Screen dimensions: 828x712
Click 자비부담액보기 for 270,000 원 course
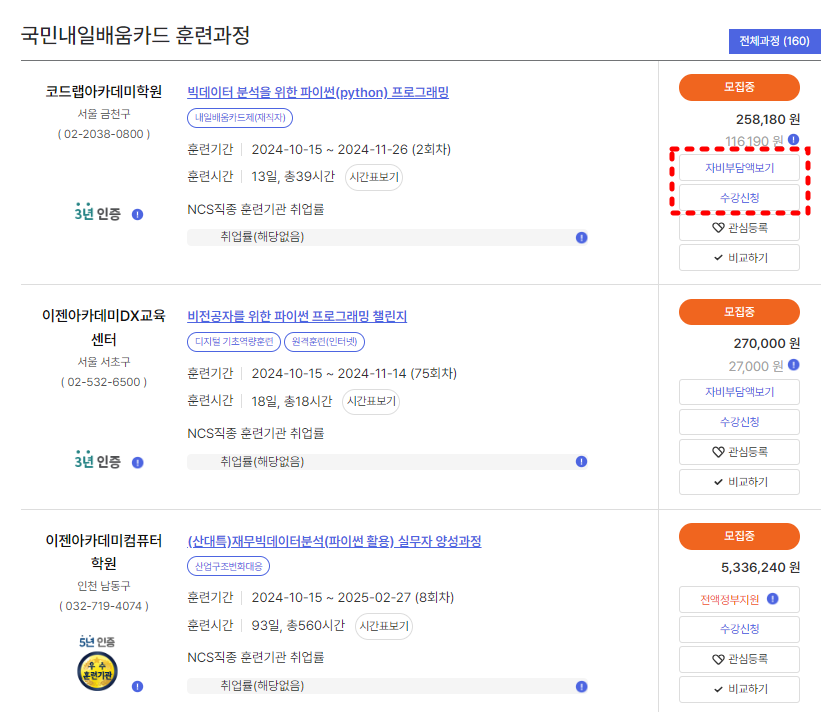(x=739, y=392)
